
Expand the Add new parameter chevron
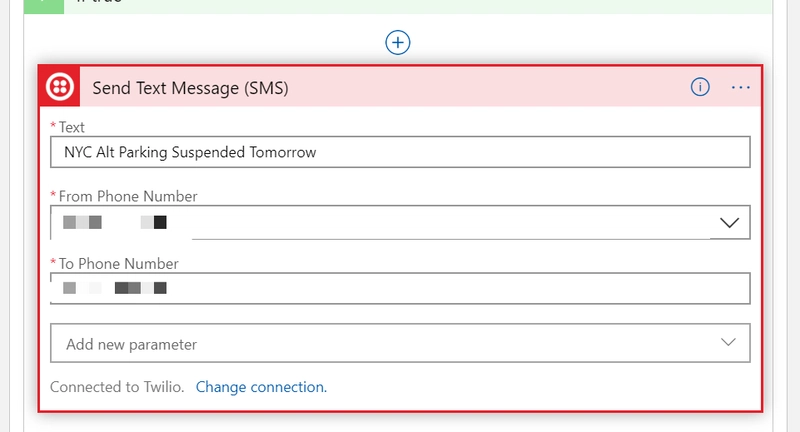(x=729, y=343)
